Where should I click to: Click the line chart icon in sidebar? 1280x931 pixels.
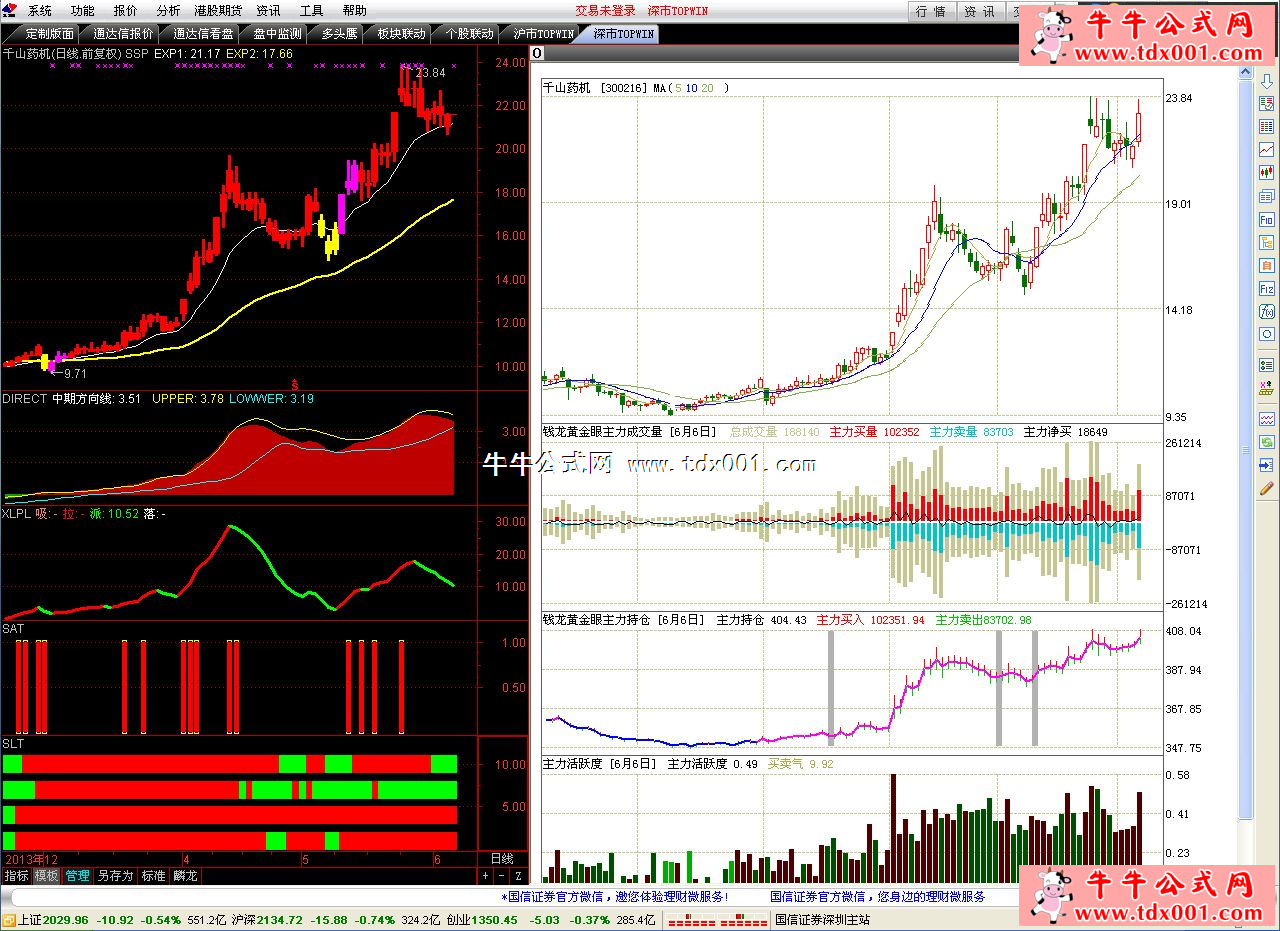[x=1267, y=149]
